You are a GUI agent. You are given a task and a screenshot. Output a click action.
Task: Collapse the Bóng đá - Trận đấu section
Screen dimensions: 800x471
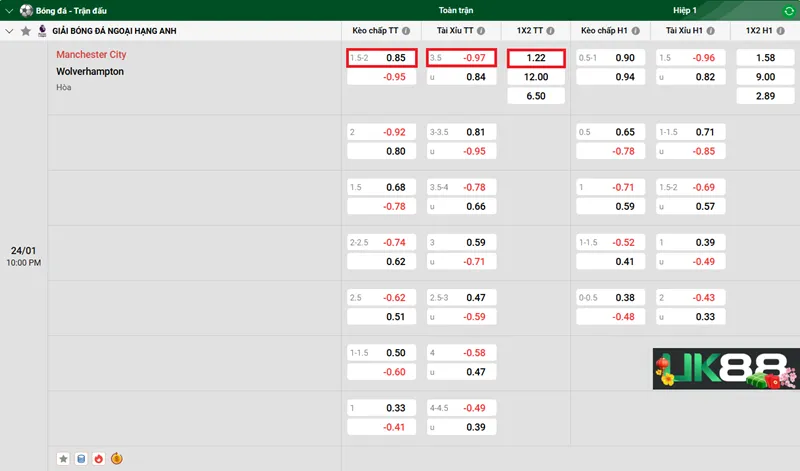point(9,10)
